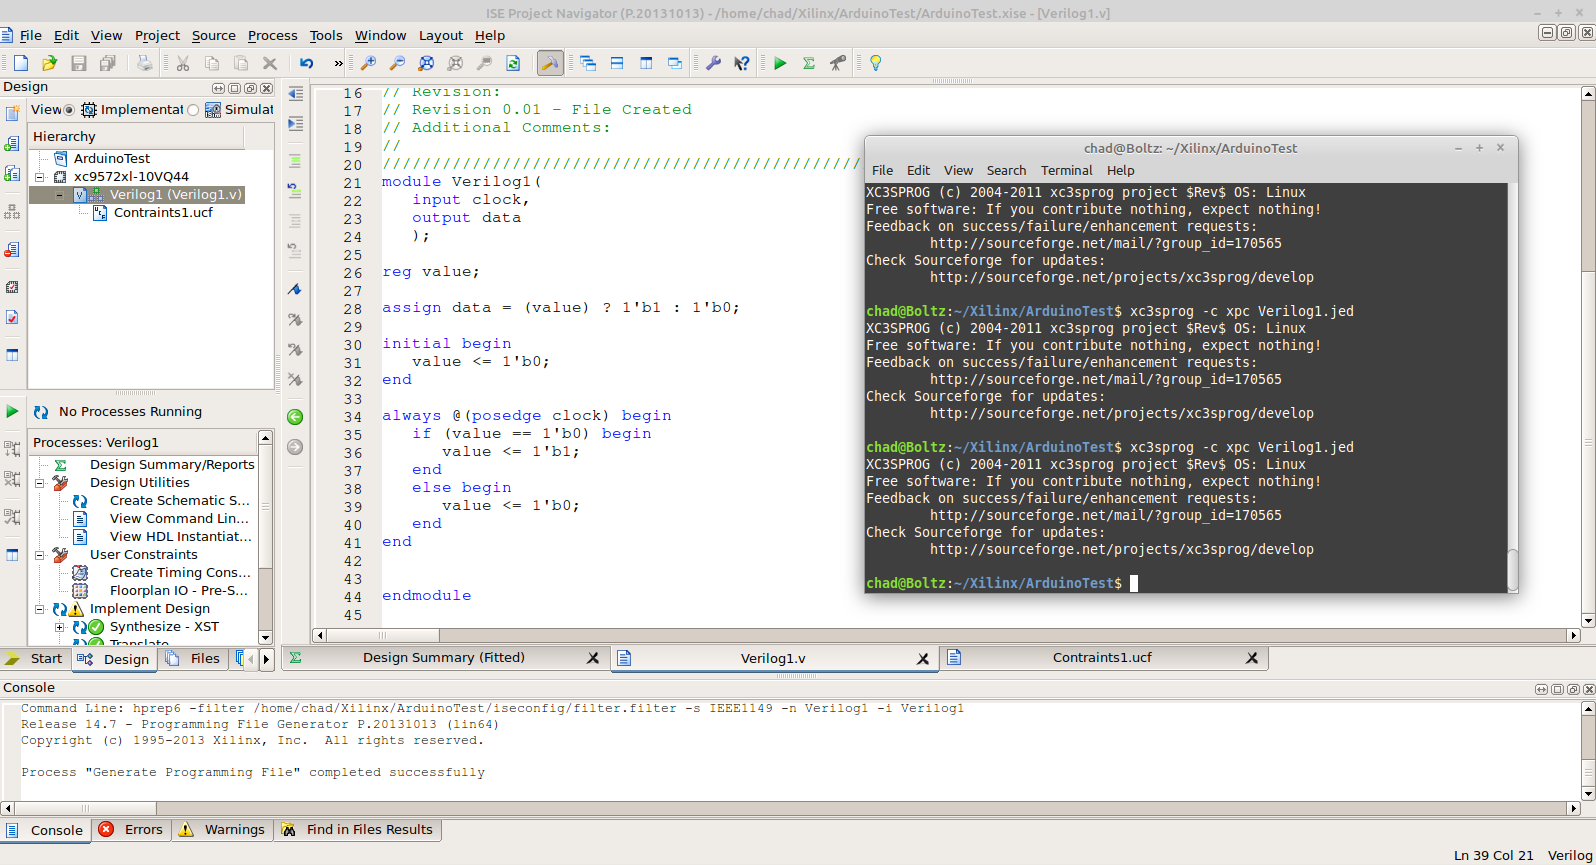The width and height of the screenshot is (1596, 865).
Task: Switch to the Contraints1.ucf tab
Action: pyautogui.click(x=1101, y=658)
